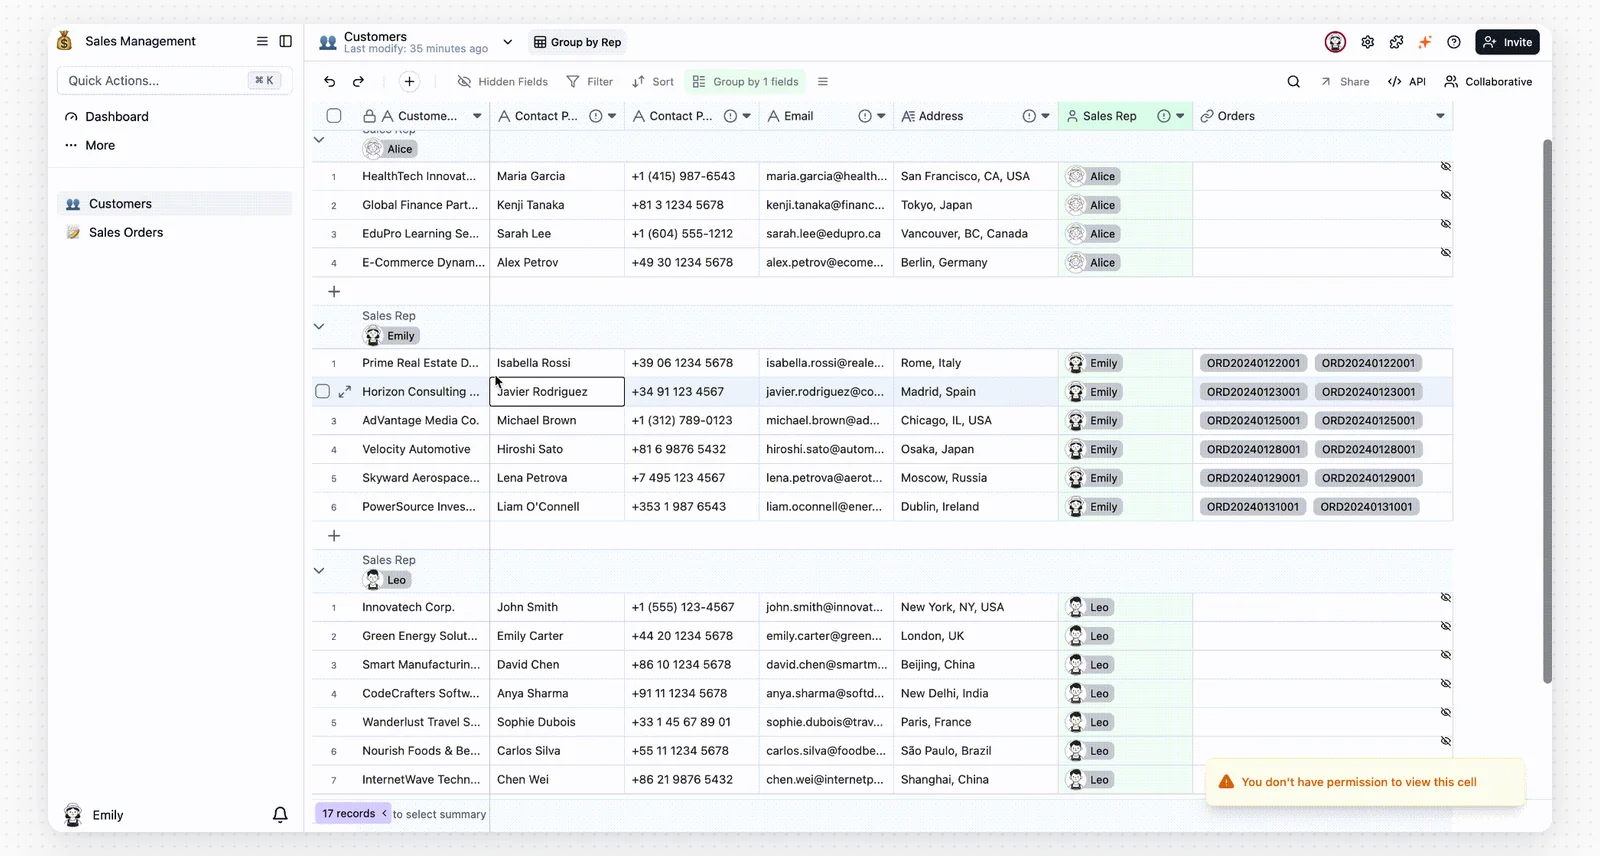
Task: Click the vertical scrollbar of the grid
Action: pyautogui.click(x=1547, y=411)
